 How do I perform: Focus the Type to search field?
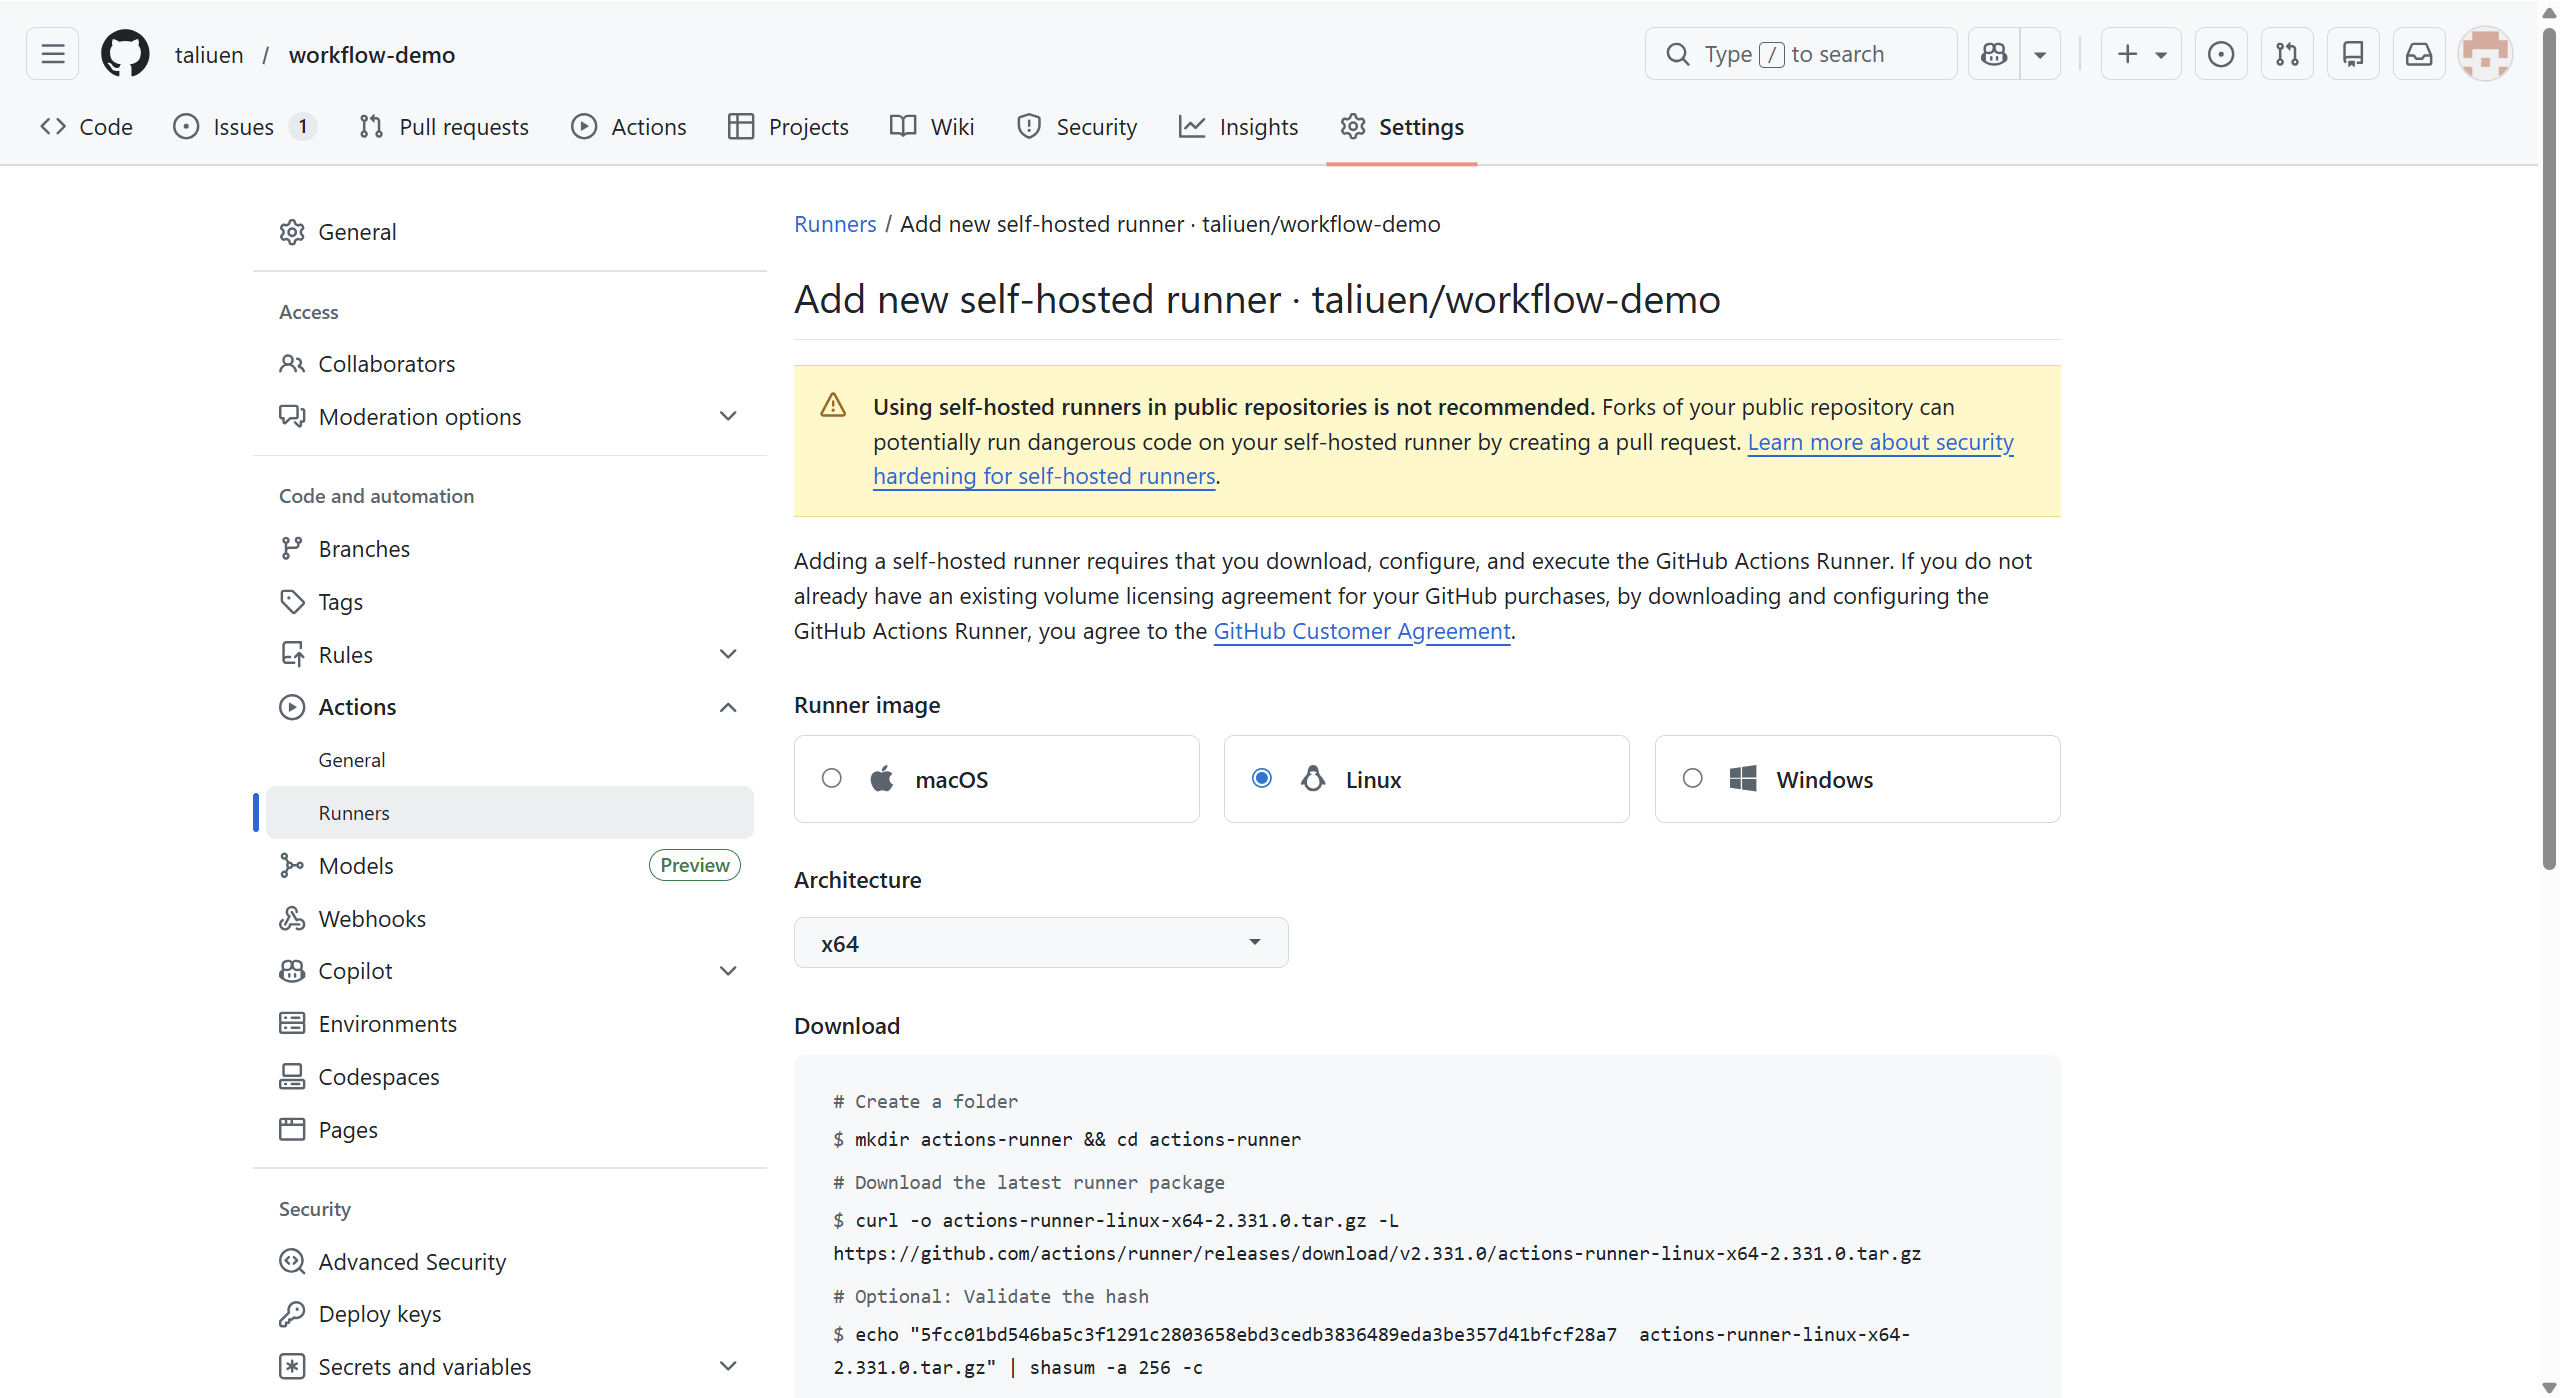(x=1800, y=54)
